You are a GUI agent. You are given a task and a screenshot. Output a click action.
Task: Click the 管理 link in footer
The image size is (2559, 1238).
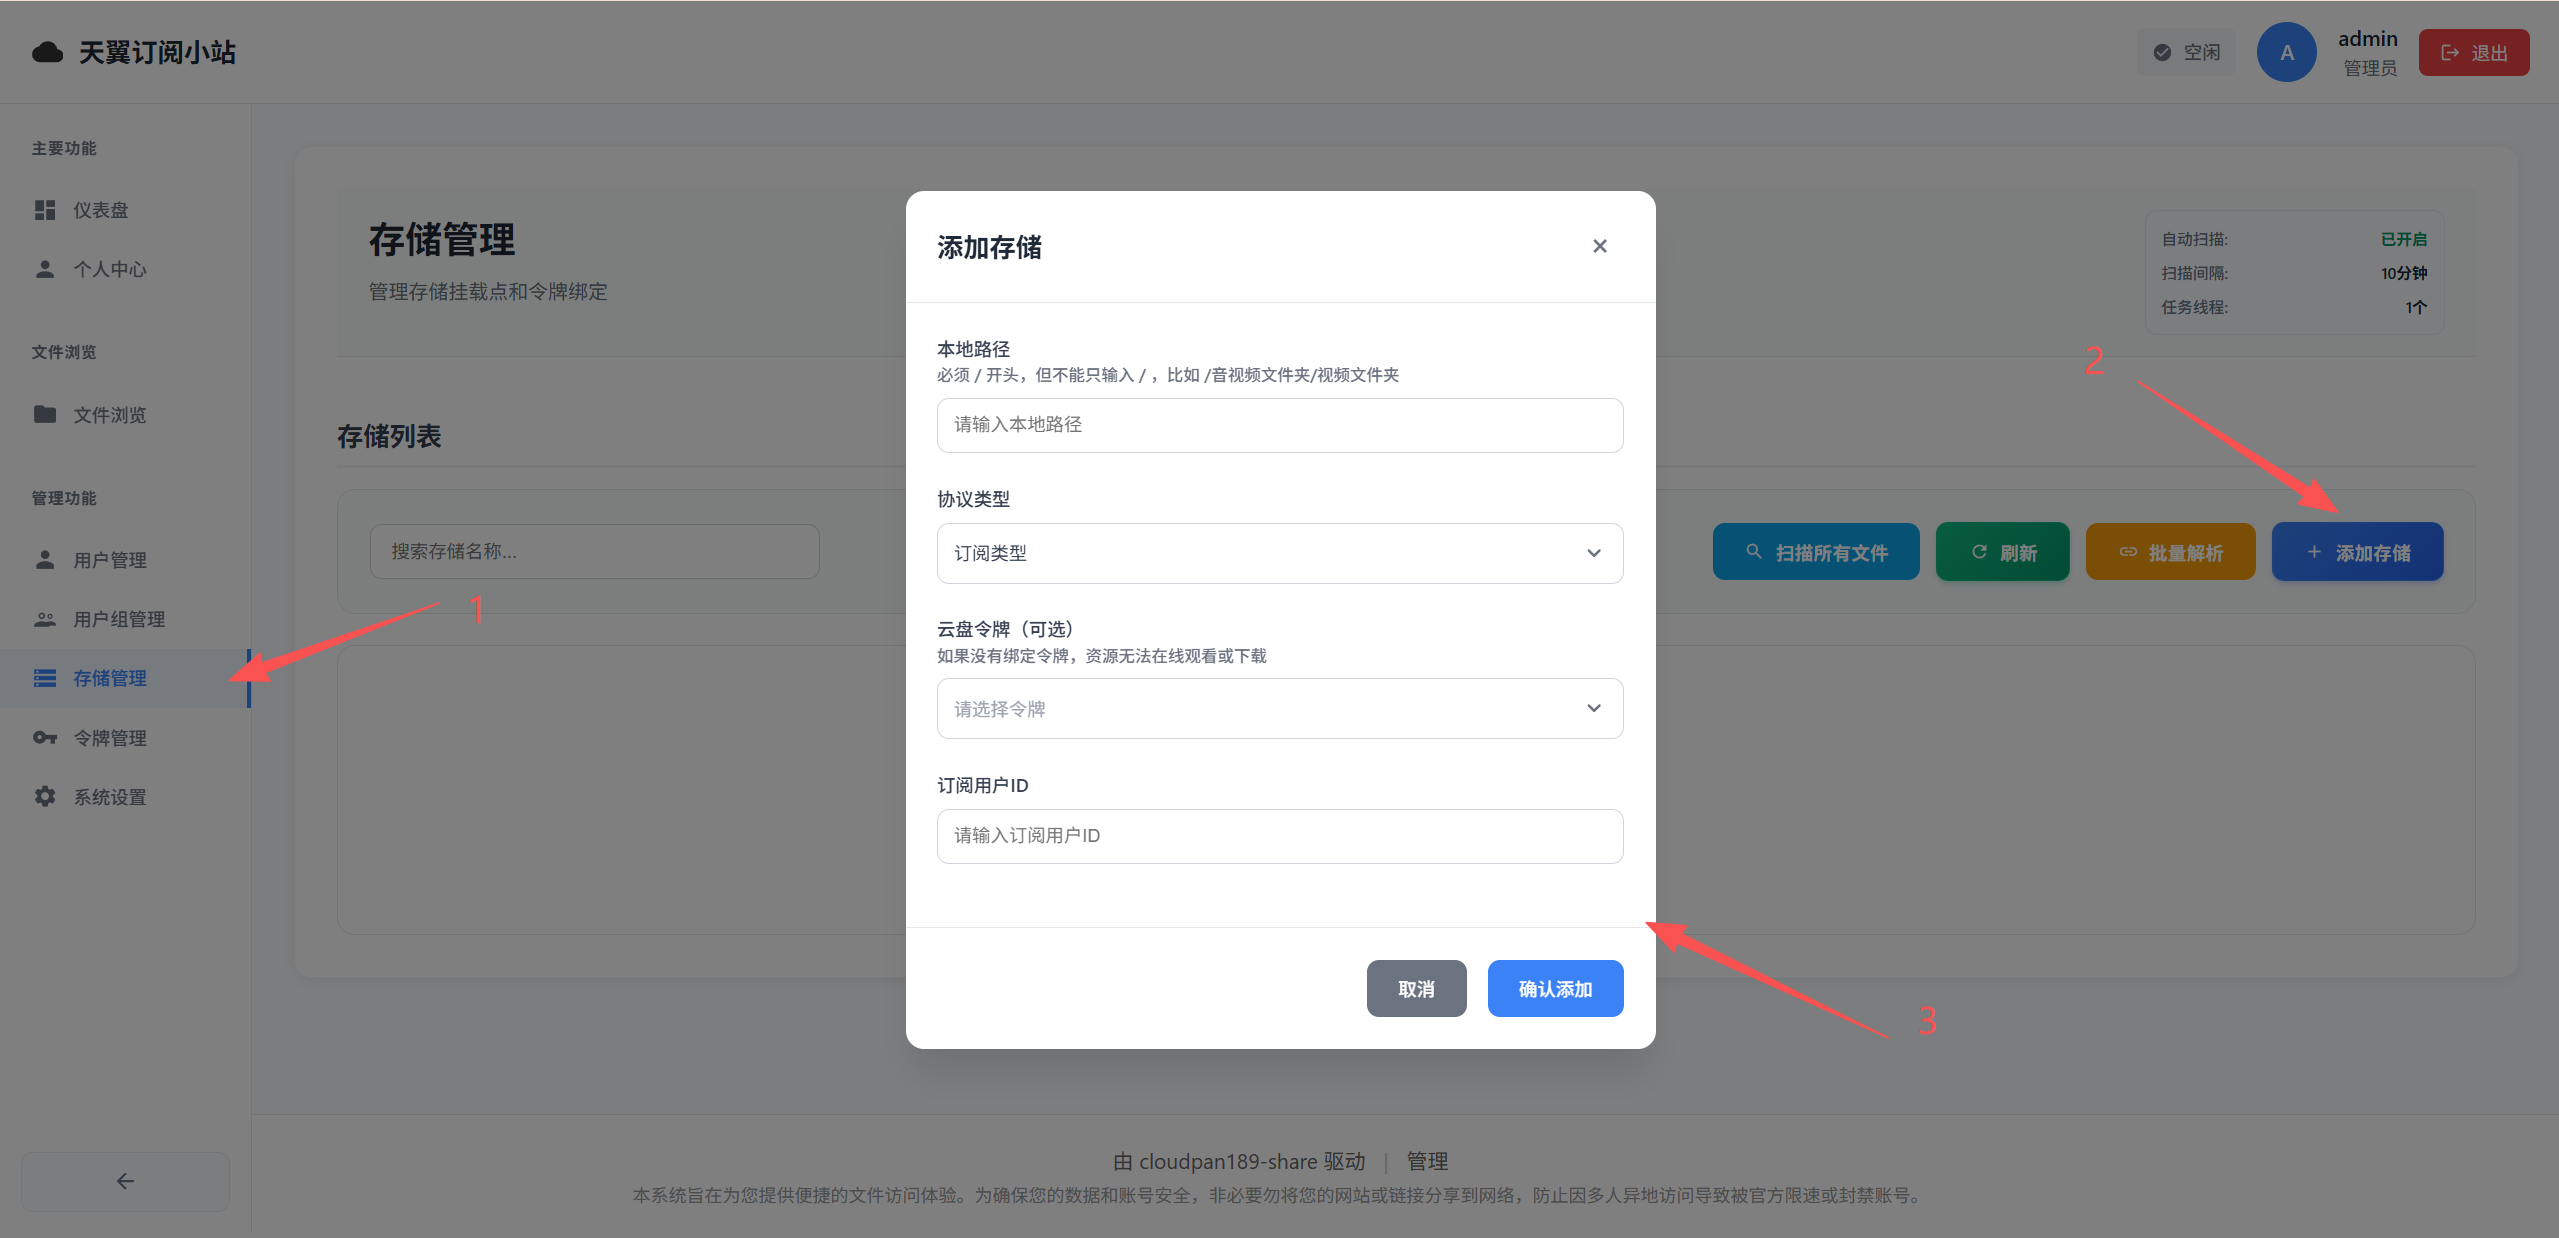click(1427, 1161)
